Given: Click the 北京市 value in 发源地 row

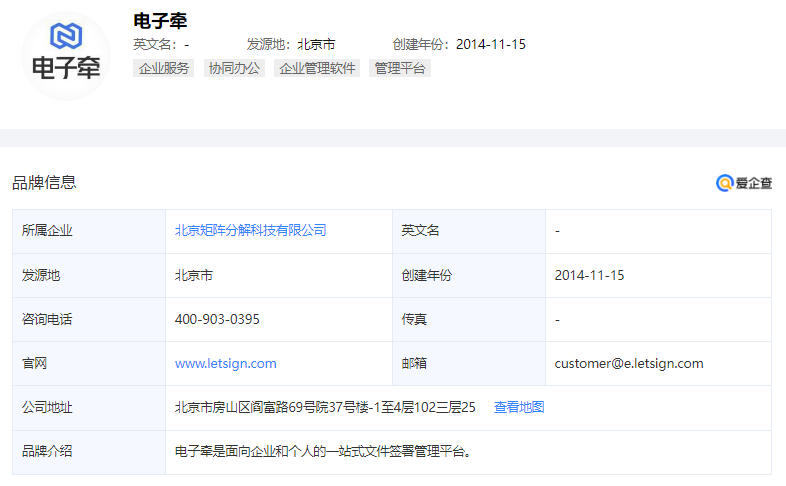Looking at the screenshot, I should (193, 275).
